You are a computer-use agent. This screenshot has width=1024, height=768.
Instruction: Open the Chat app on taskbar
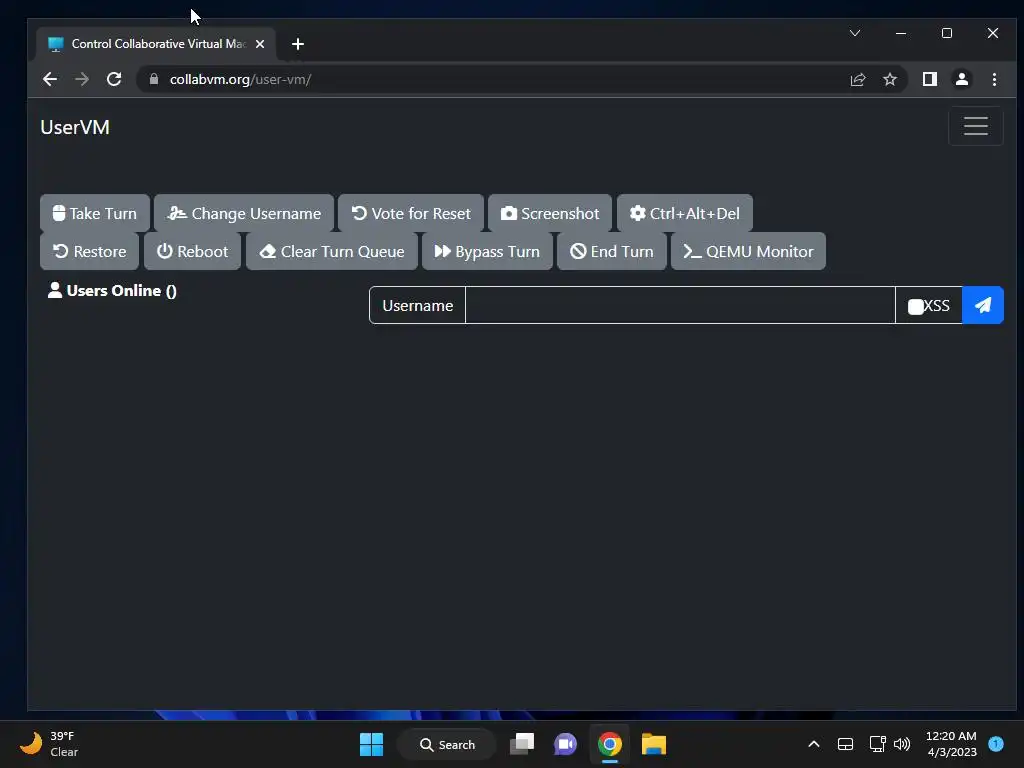tap(566, 744)
